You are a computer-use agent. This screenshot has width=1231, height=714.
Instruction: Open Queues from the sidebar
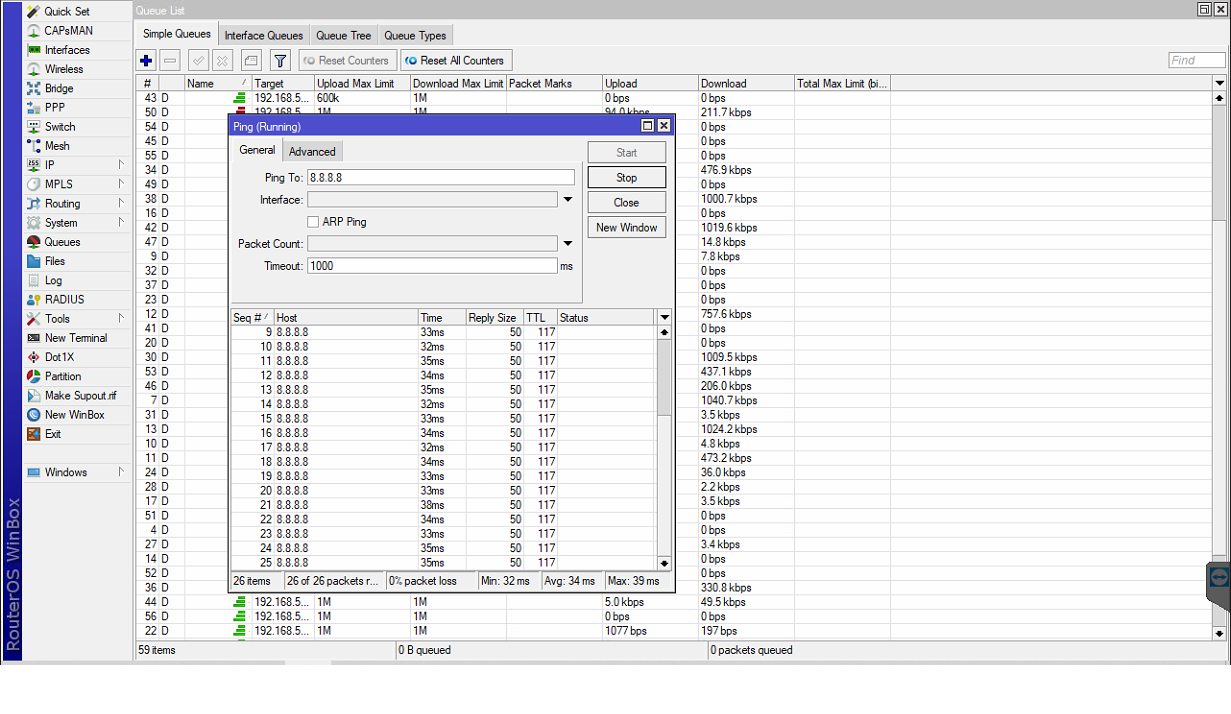coord(62,242)
